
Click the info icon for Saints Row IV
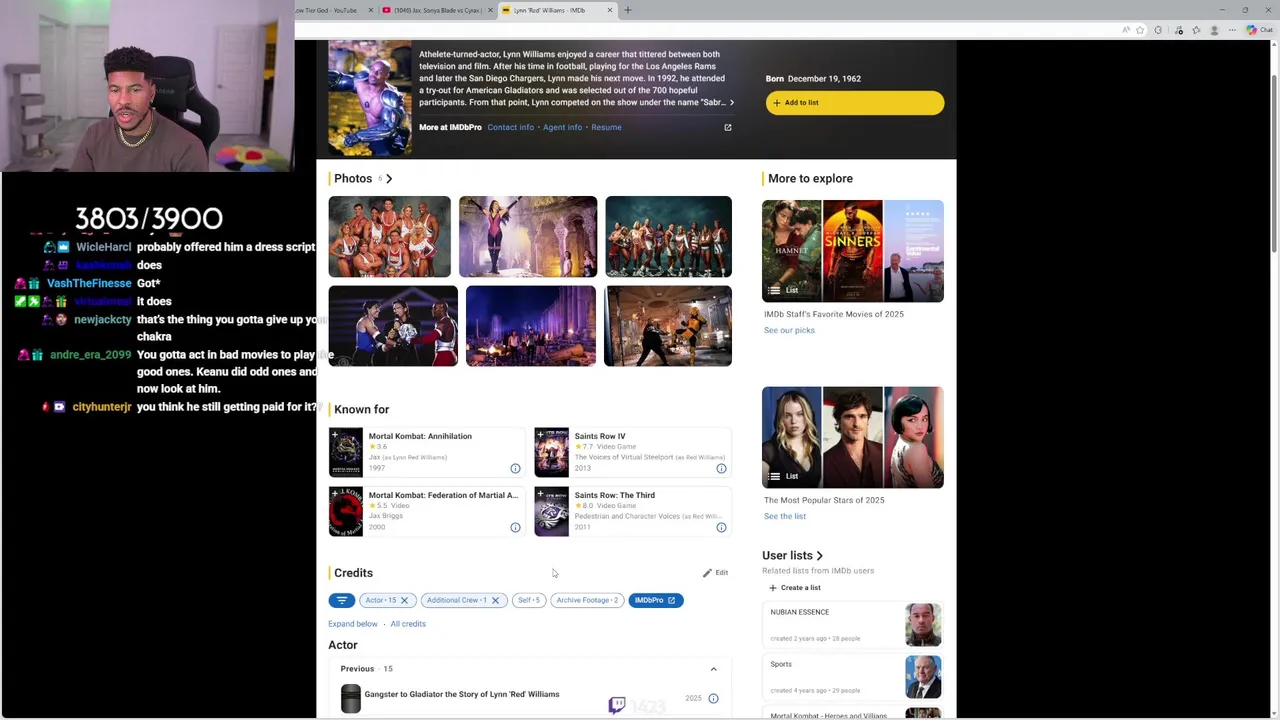(721, 468)
